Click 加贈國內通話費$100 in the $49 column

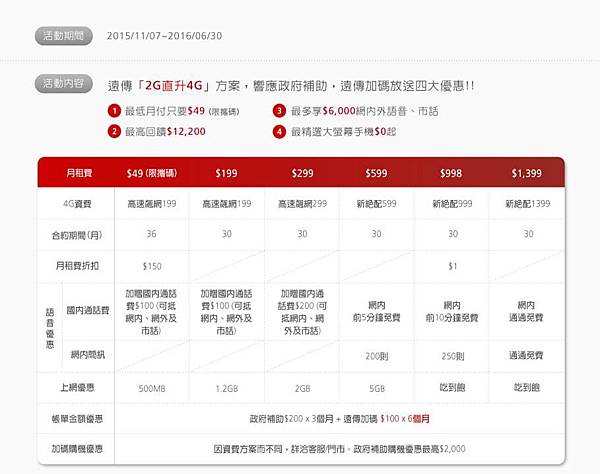(151, 312)
